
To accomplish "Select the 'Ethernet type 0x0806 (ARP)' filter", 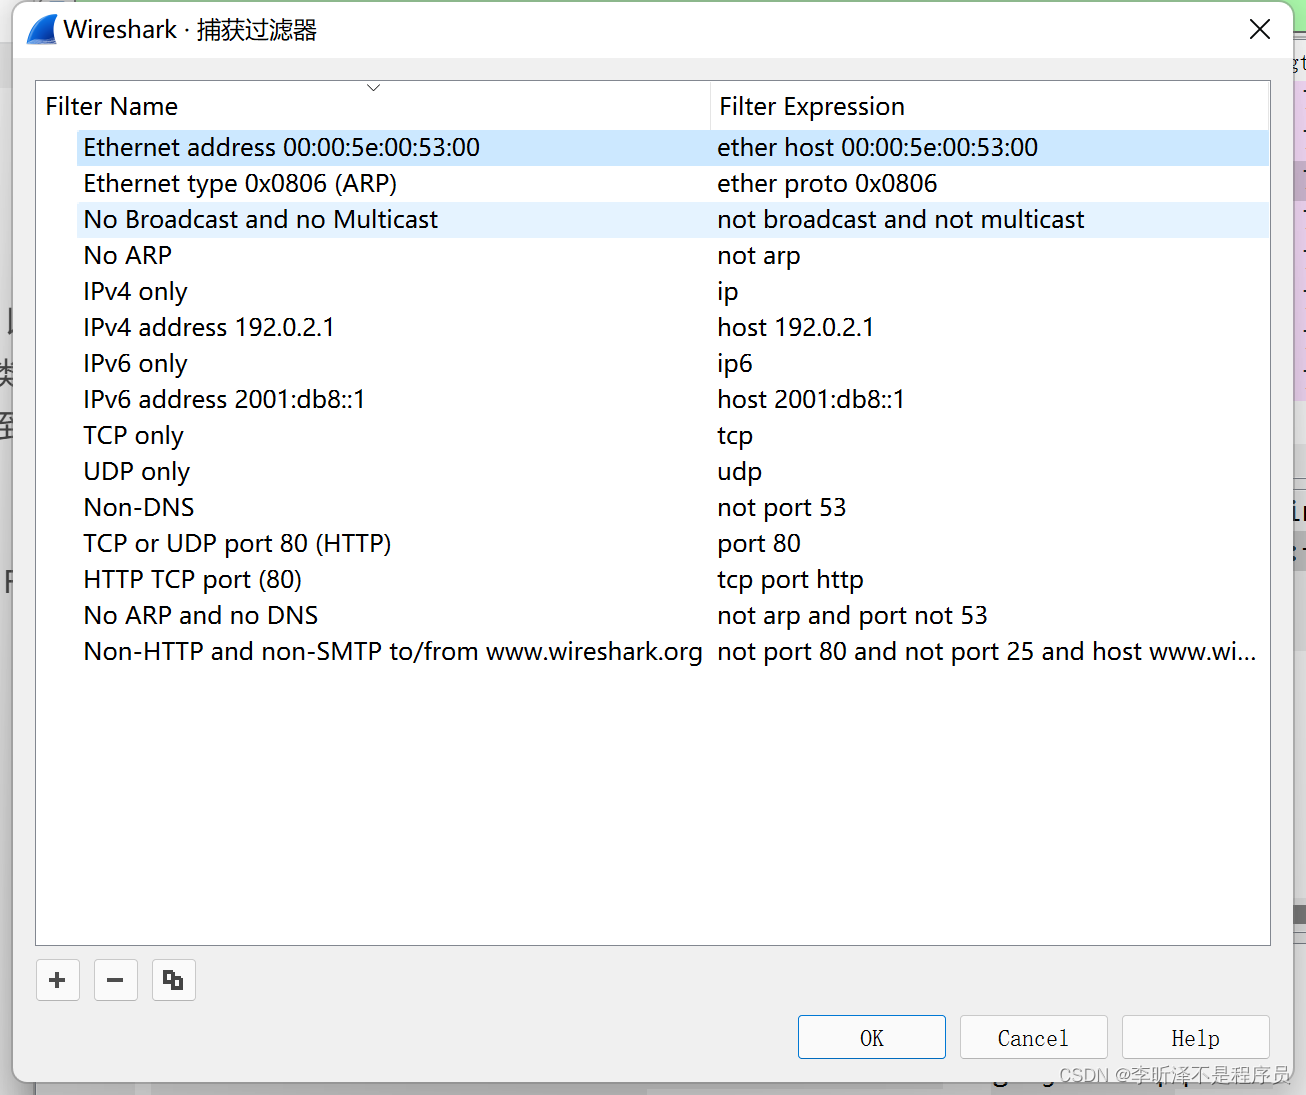I will [x=240, y=184].
